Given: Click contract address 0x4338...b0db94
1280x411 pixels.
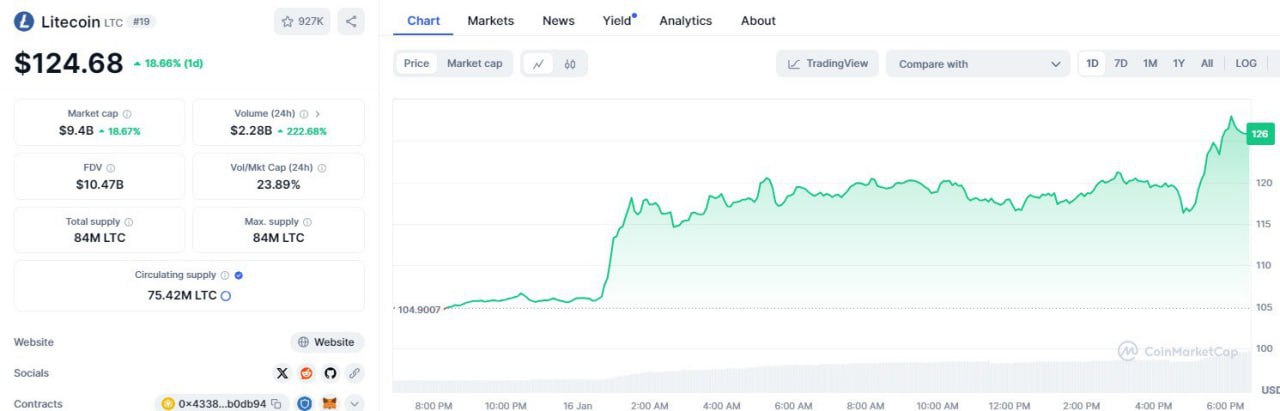Looking at the screenshot, I should [222, 404].
